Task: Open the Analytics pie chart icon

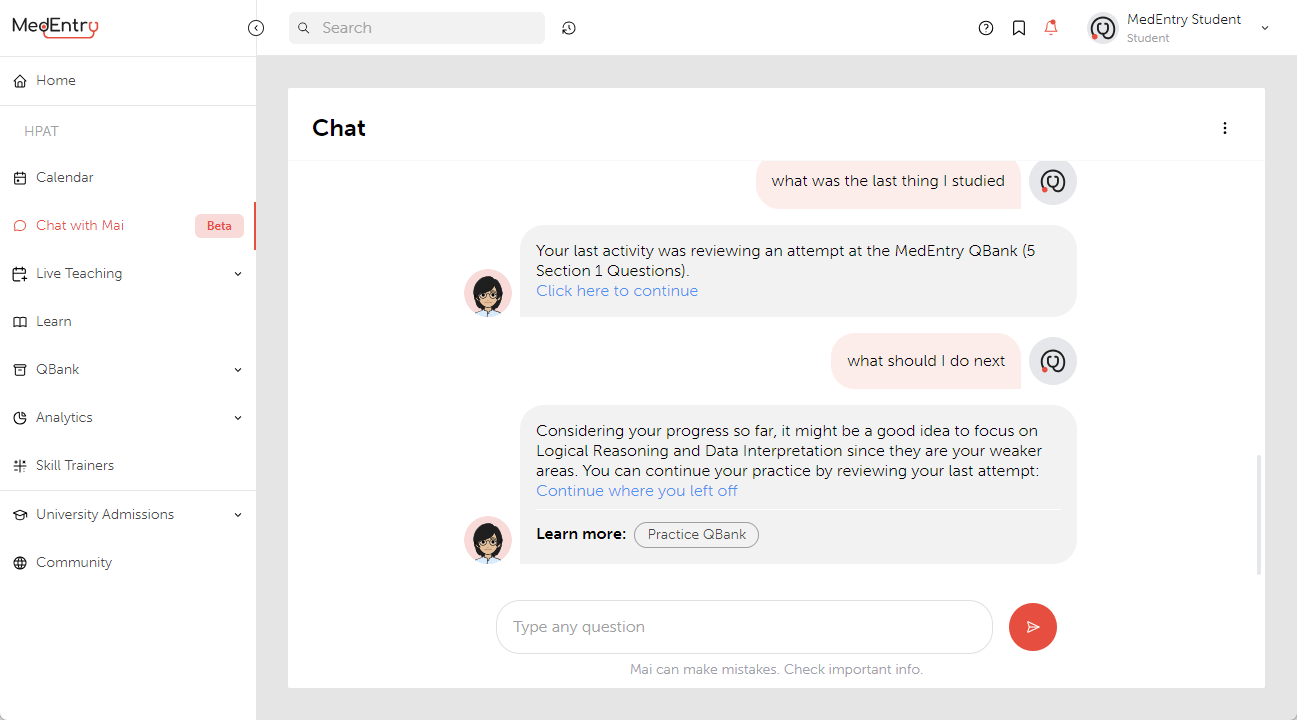Action: [18, 417]
